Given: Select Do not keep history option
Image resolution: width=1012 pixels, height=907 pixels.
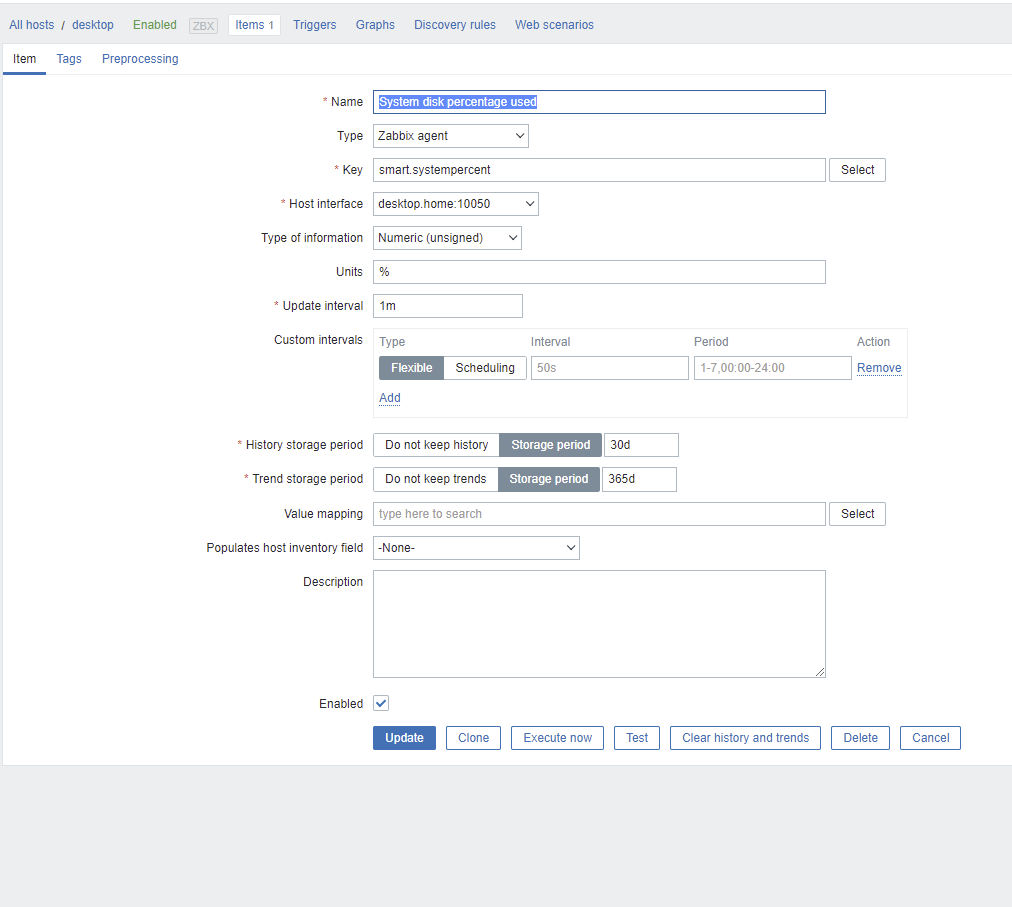Looking at the screenshot, I should [436, 445].
